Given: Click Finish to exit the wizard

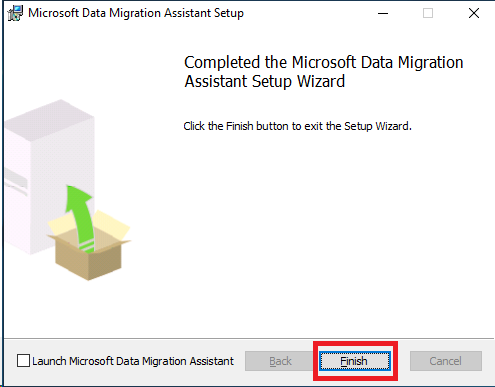Looking at the screenshot, I should (x=355, y=361).
